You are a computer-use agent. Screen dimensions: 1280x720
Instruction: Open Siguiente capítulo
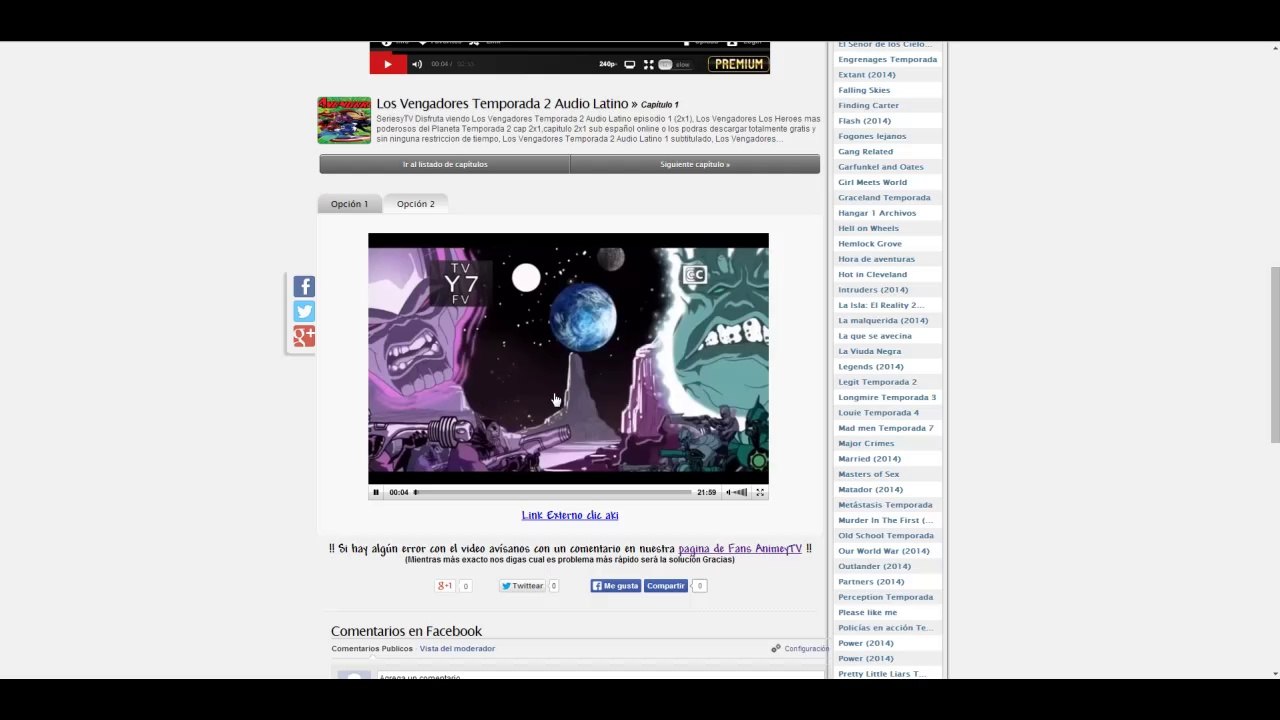pos(695,164)
